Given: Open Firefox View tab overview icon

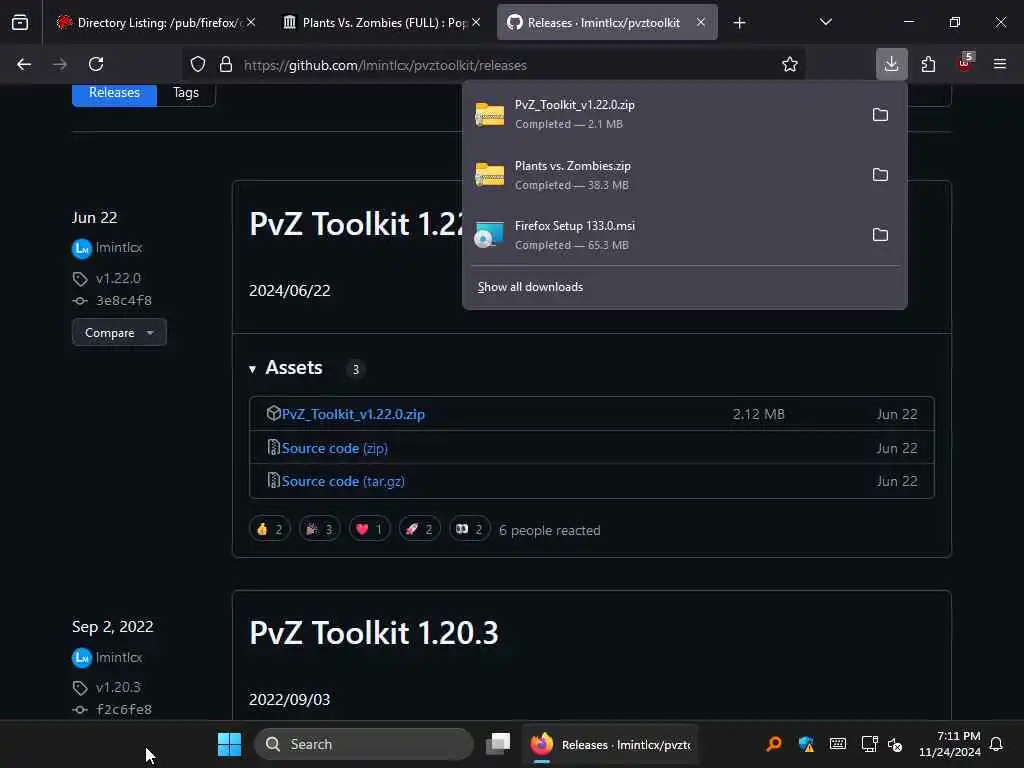Looking at the screenshot, I should click(20, 22).
